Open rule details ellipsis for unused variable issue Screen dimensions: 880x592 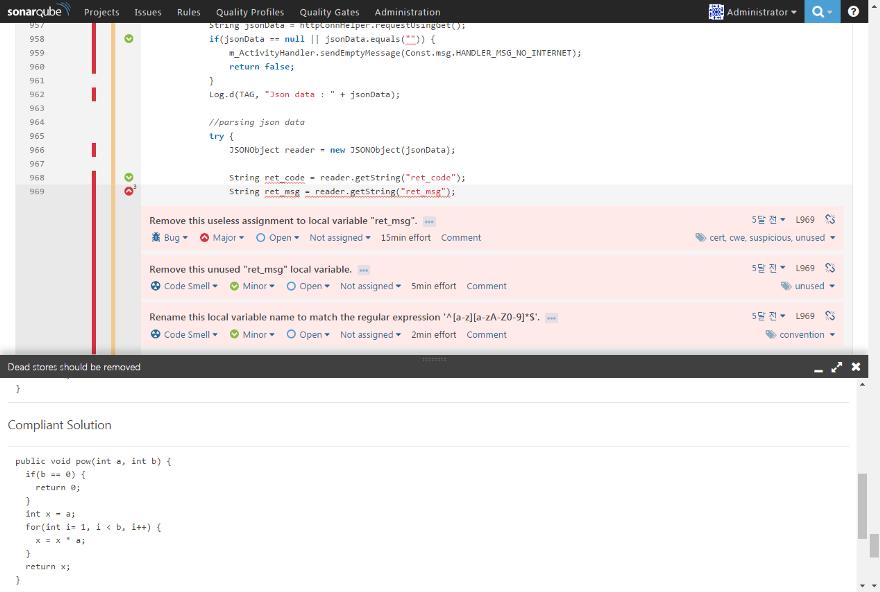pos(364,270)
